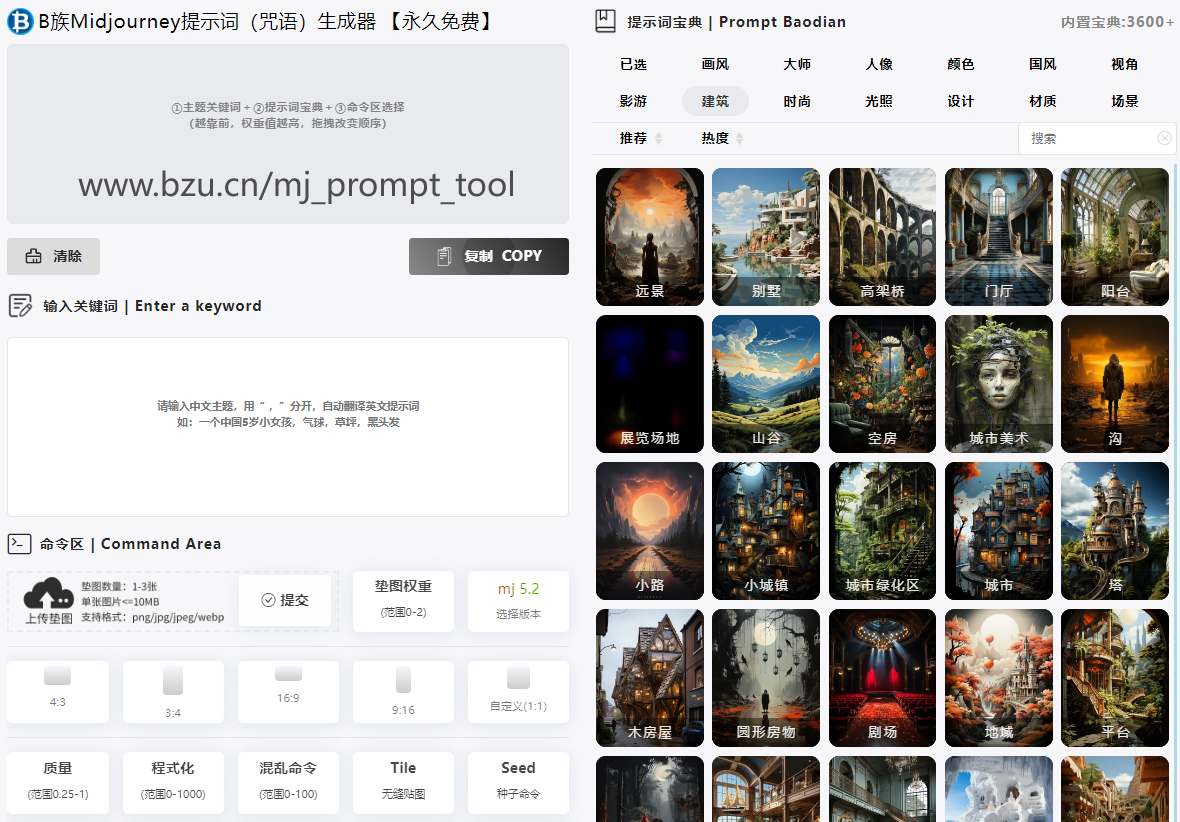Switch to the 大师 tab
This screenshot has width=1180, height=822.
pos(797,65)
